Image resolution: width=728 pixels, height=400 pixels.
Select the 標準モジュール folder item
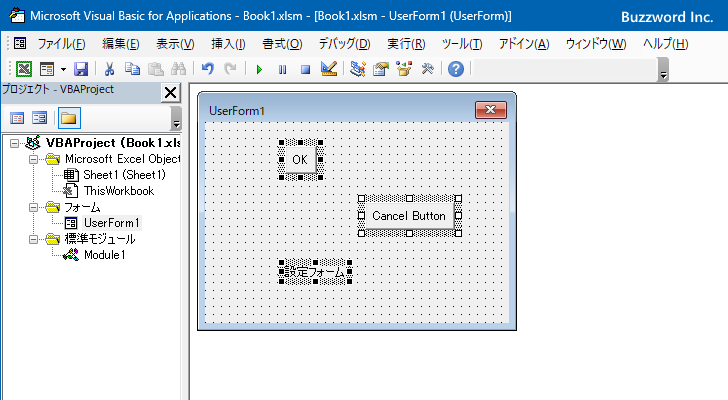point(100,239)
